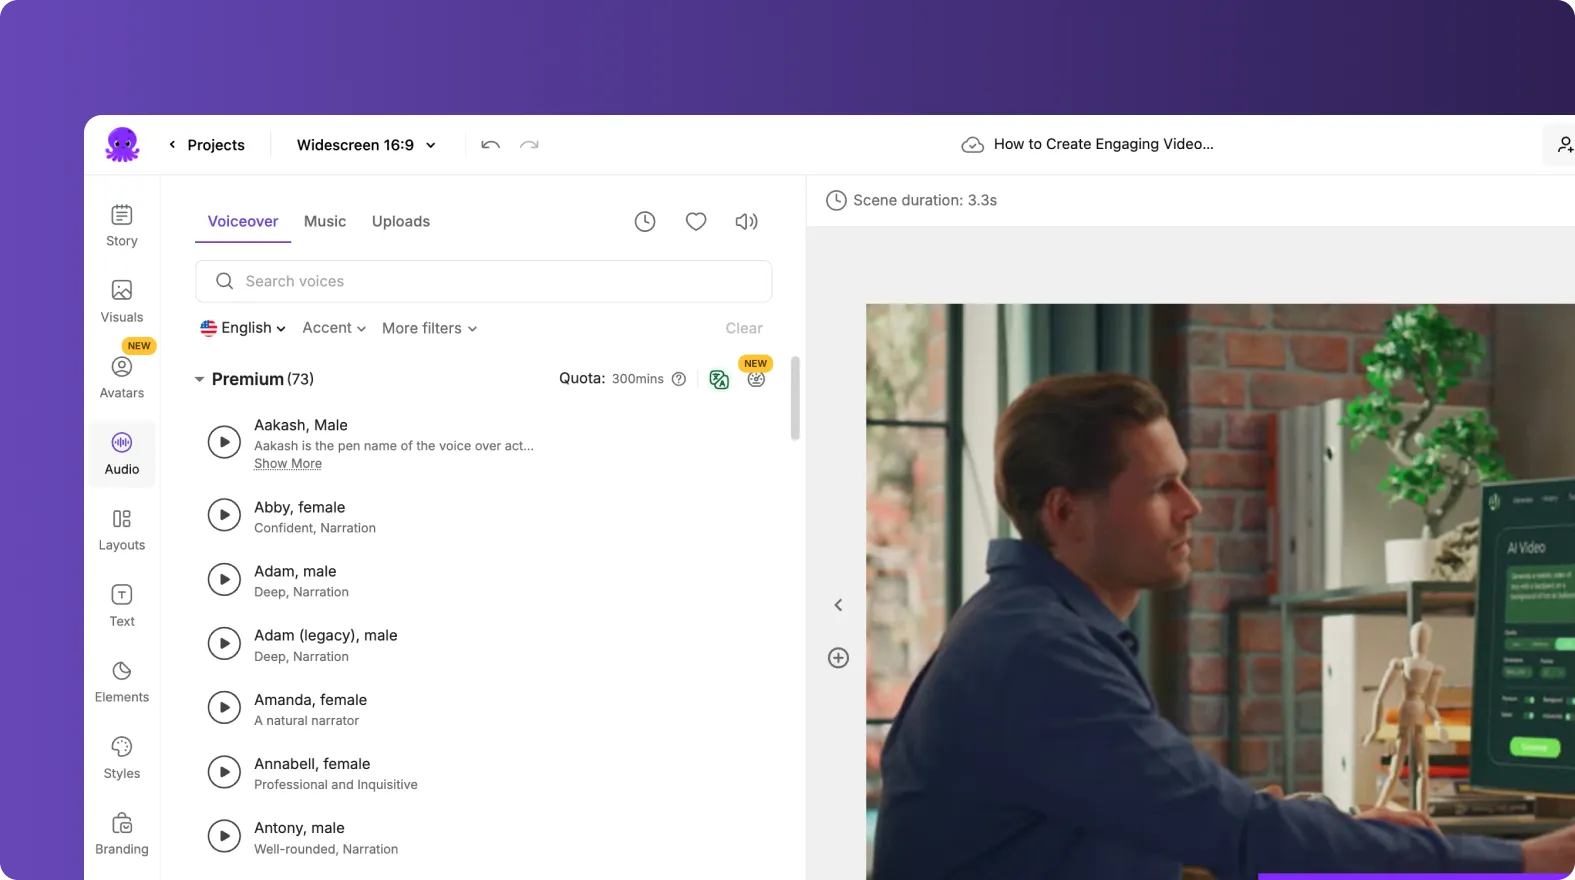Image resolution: width=1575 pixels, height=880 pixels.
Task: Collapse the Premium voices section
Action: click(199, 379)
